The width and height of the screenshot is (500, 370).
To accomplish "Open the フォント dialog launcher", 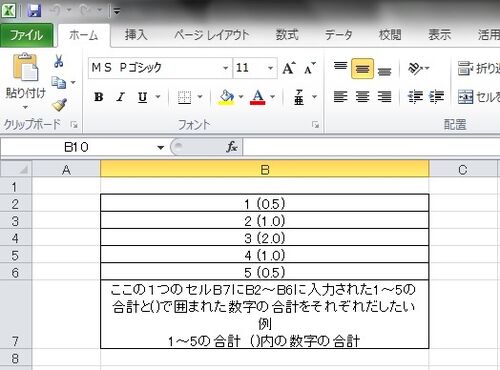I will click(x=315, y=125).
